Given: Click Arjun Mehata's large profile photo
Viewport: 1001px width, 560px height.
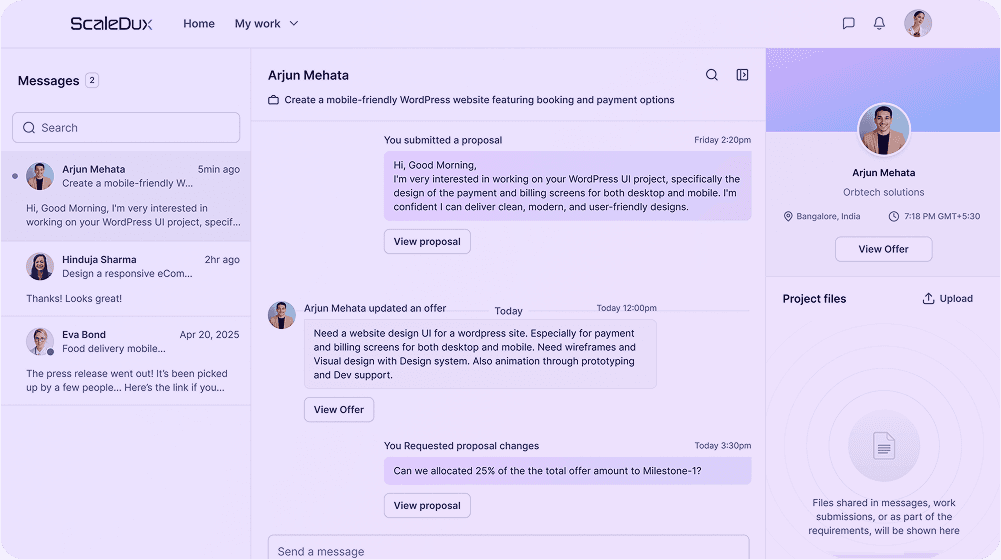Looking at the screenshot, I should [x=884, y=130].
